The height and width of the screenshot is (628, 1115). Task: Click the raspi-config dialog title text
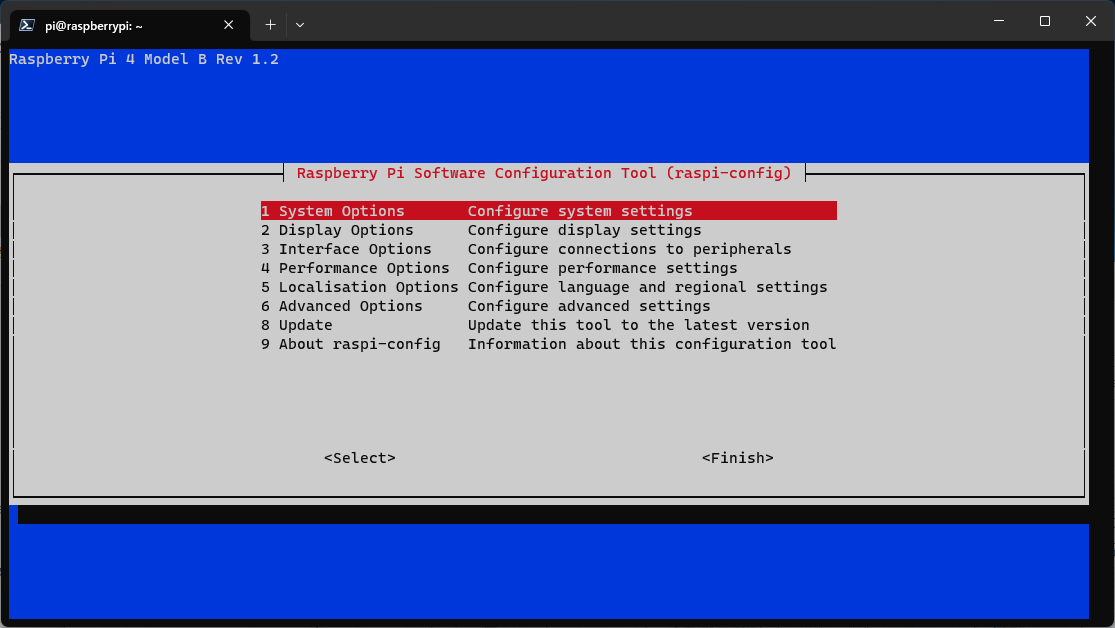click(x=544, y=173)
